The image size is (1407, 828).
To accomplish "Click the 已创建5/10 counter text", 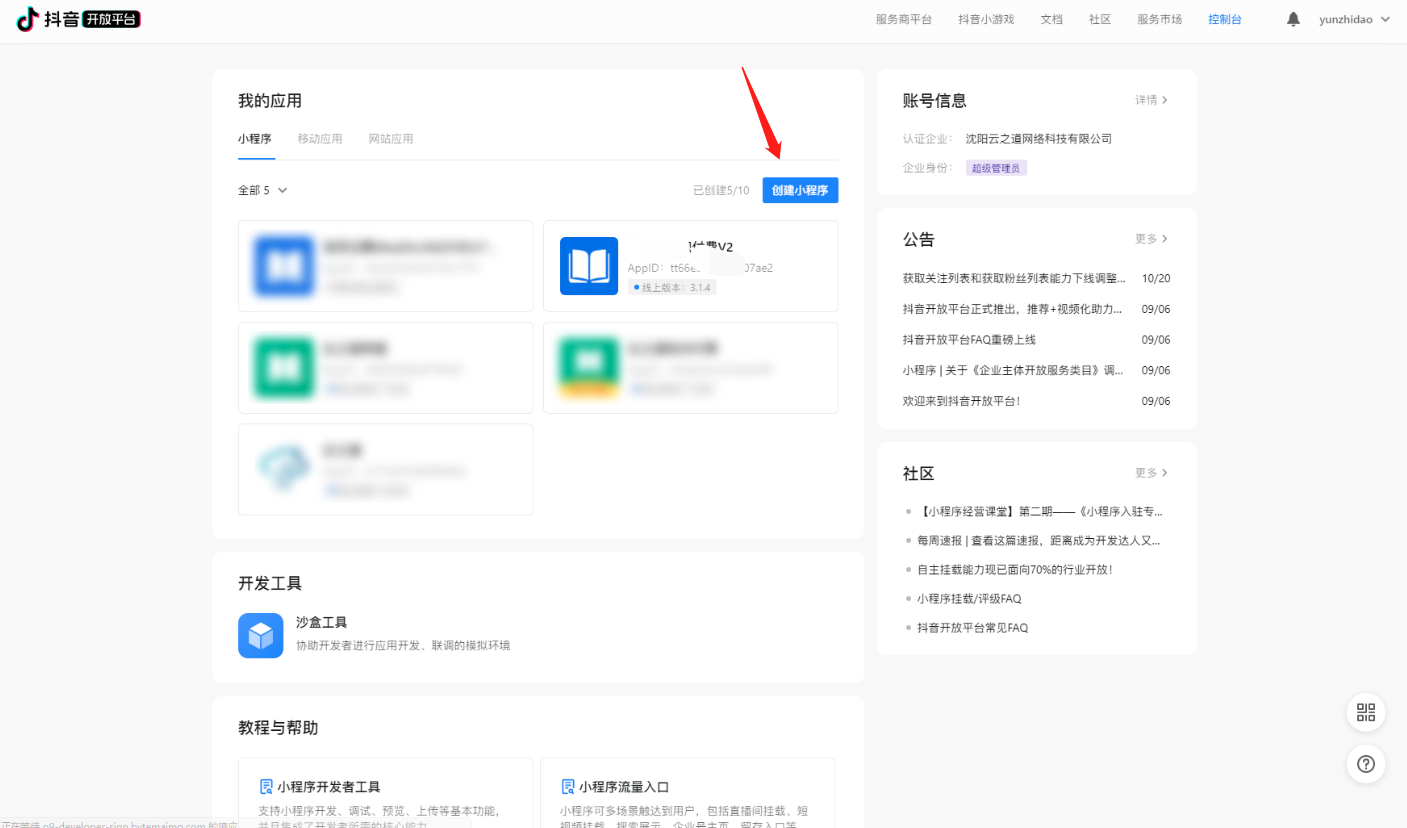I will [721, 190].
